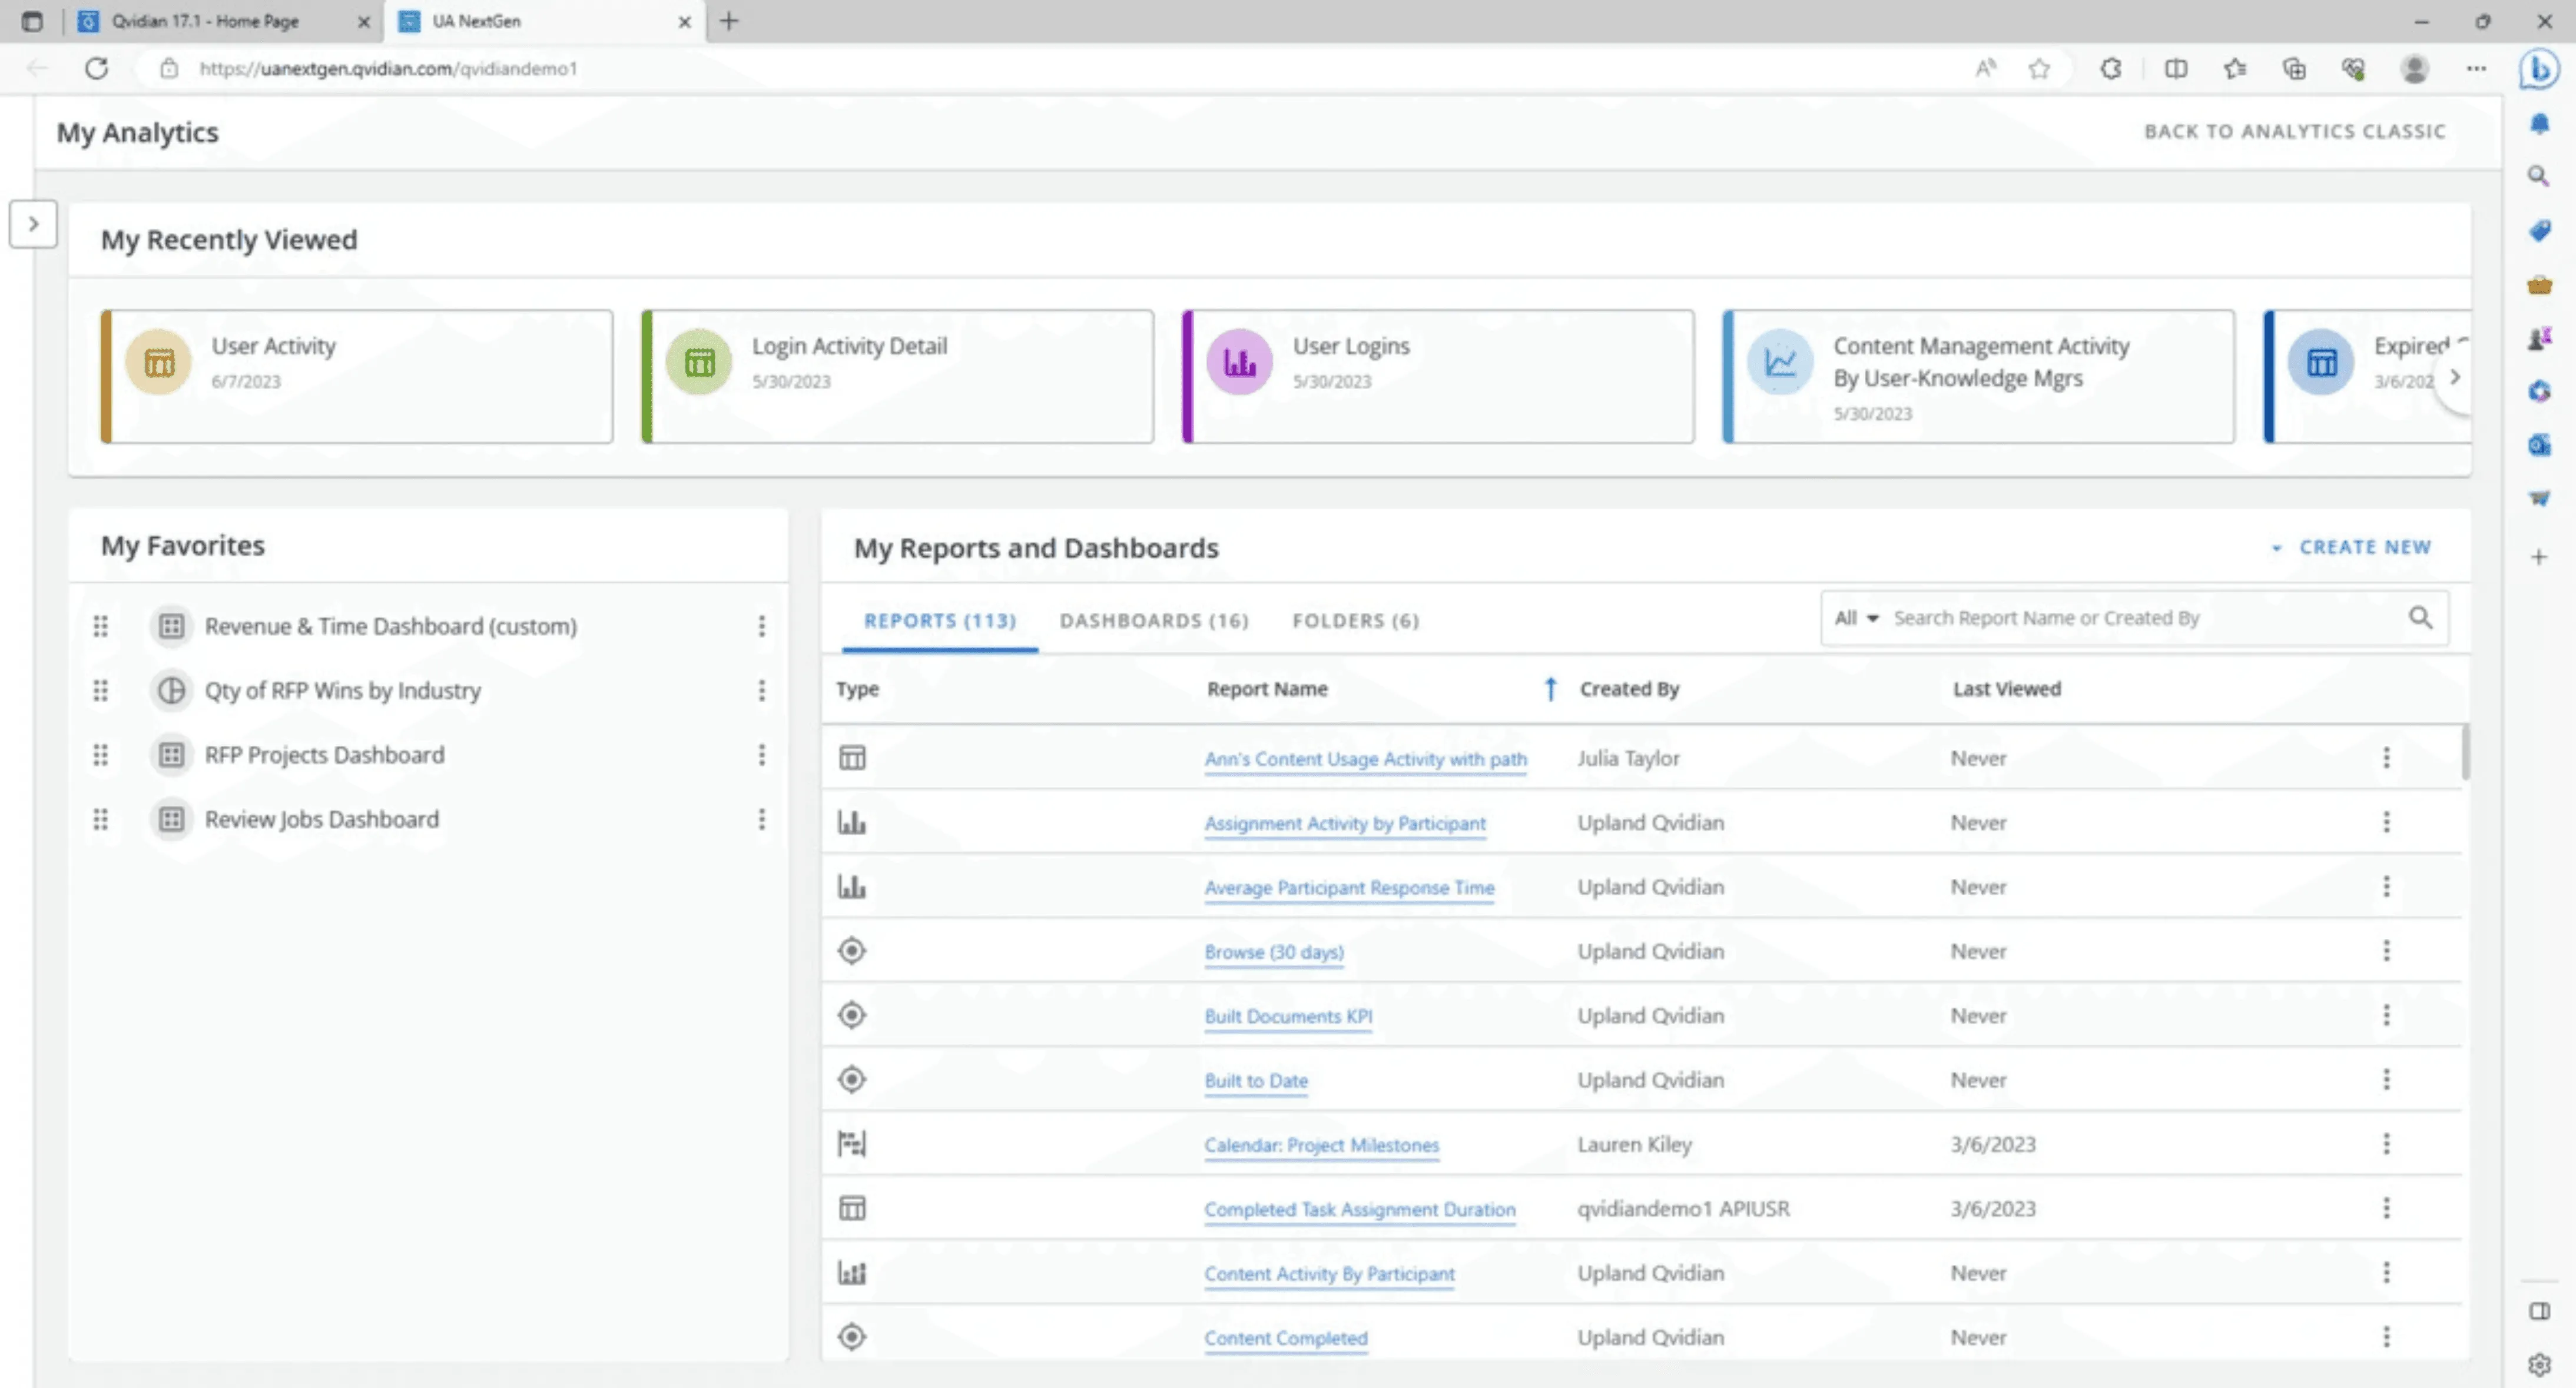The height and width of the screenshot is (1388, 2576).
Task: Refresh the browser page
Action: tap(96, 68)
